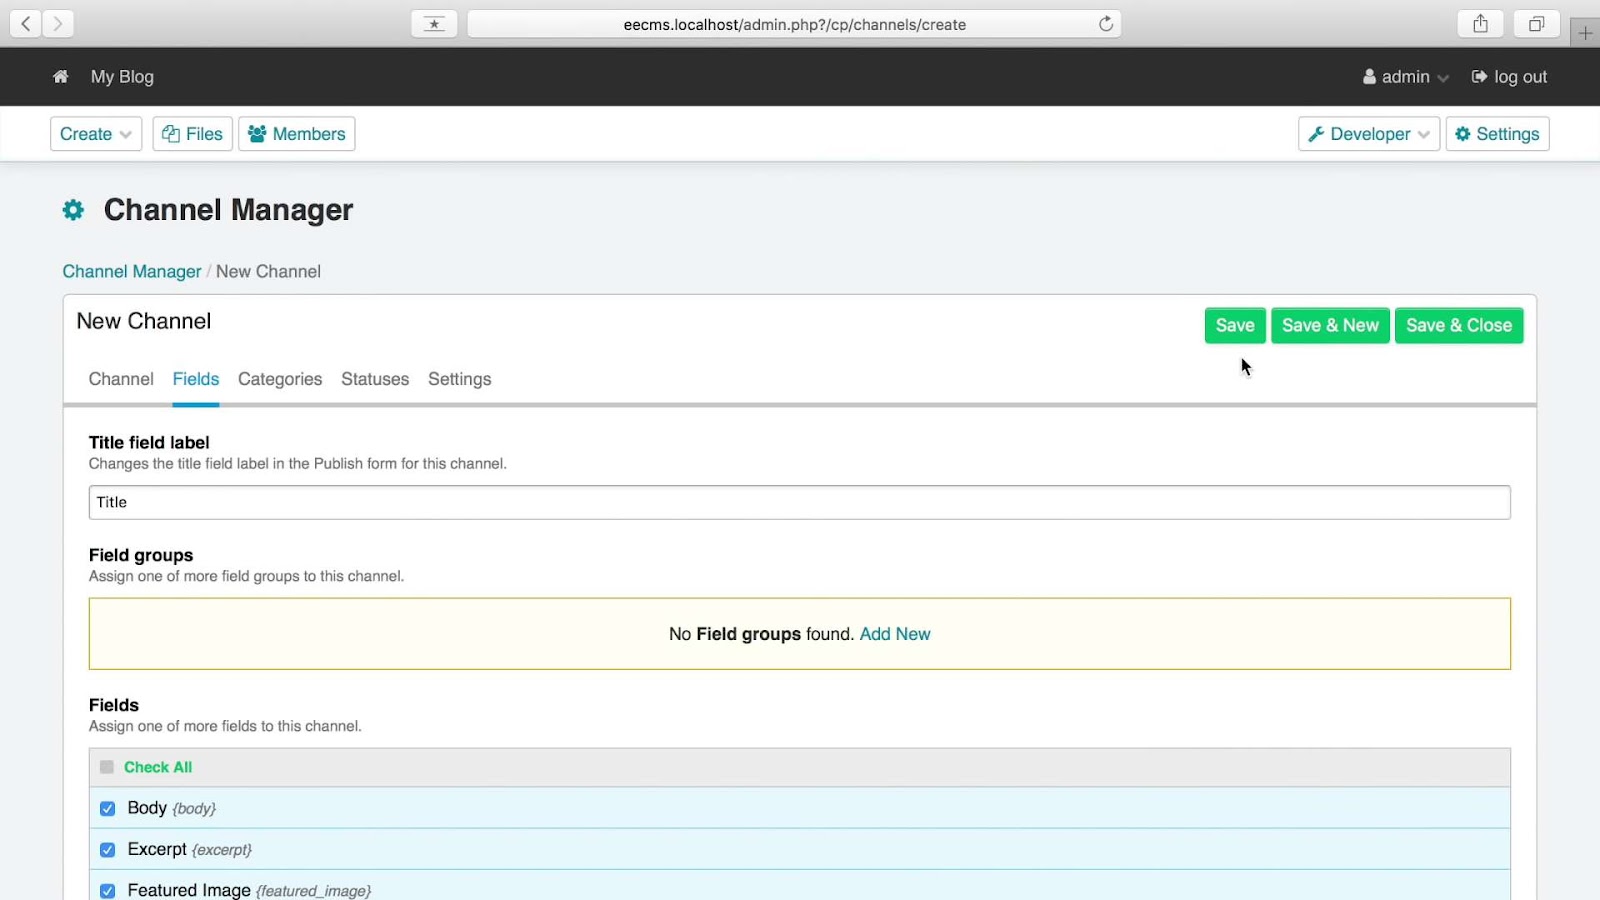Uncheck the Featured Image field checkbox
This screenshot has height=900, width=1600.
tap(107, 890)
